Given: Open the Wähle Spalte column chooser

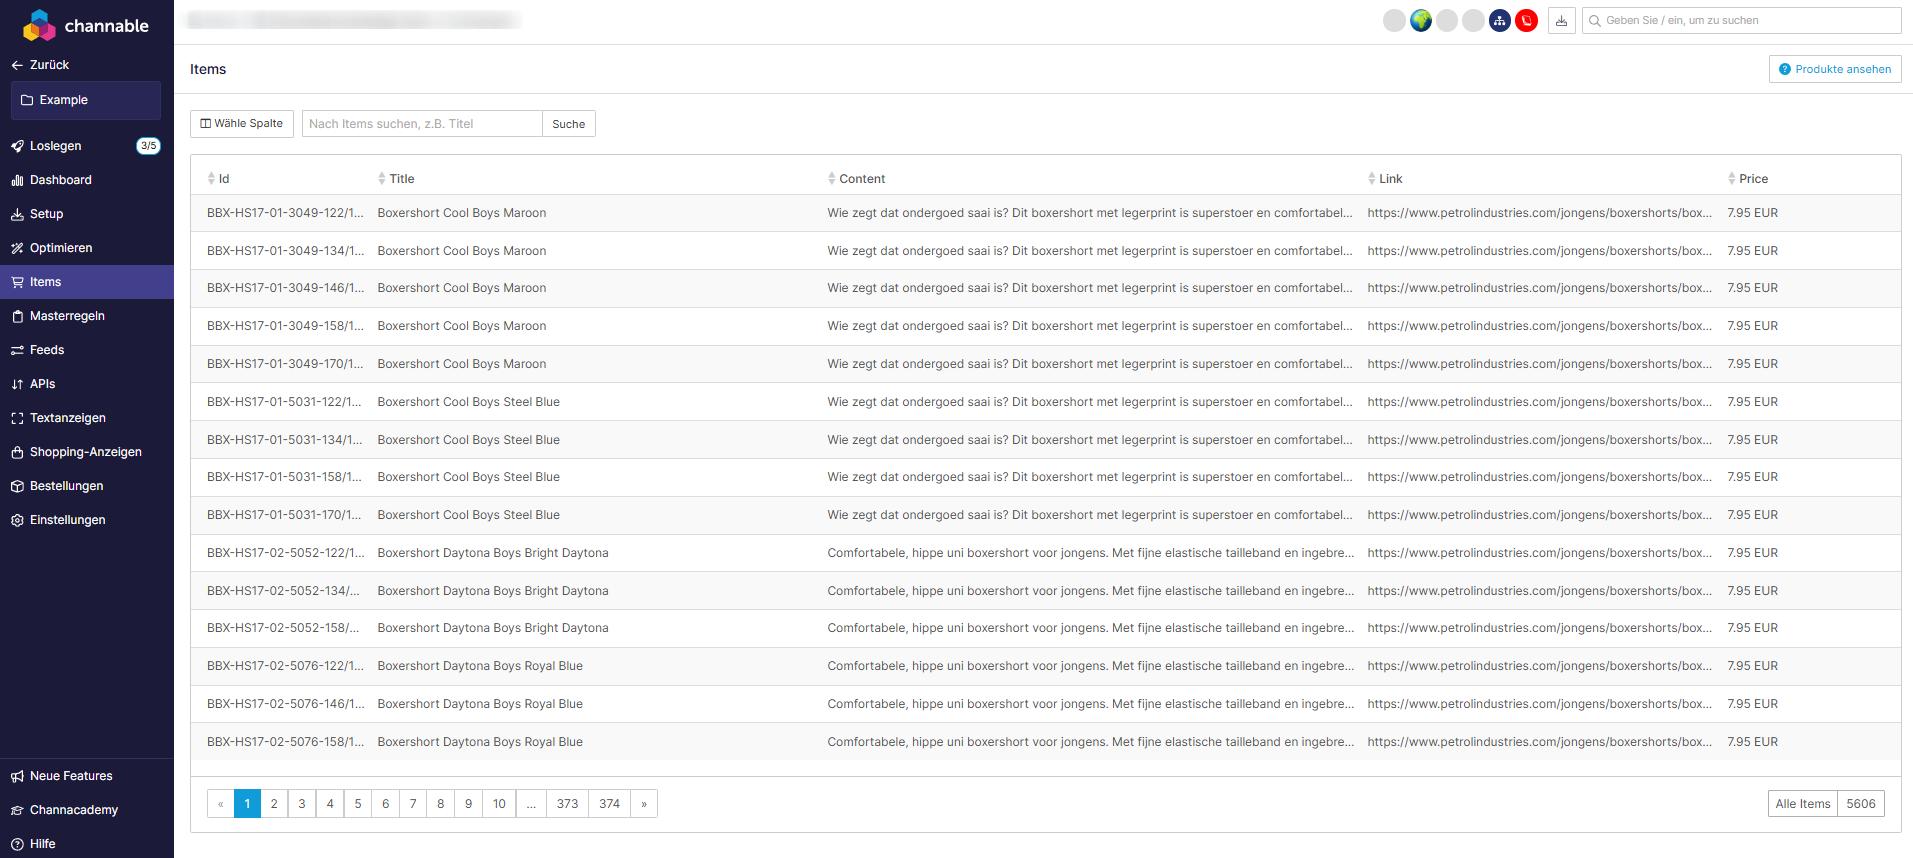Looking at the screenshot, I should [x=242, y=124].
